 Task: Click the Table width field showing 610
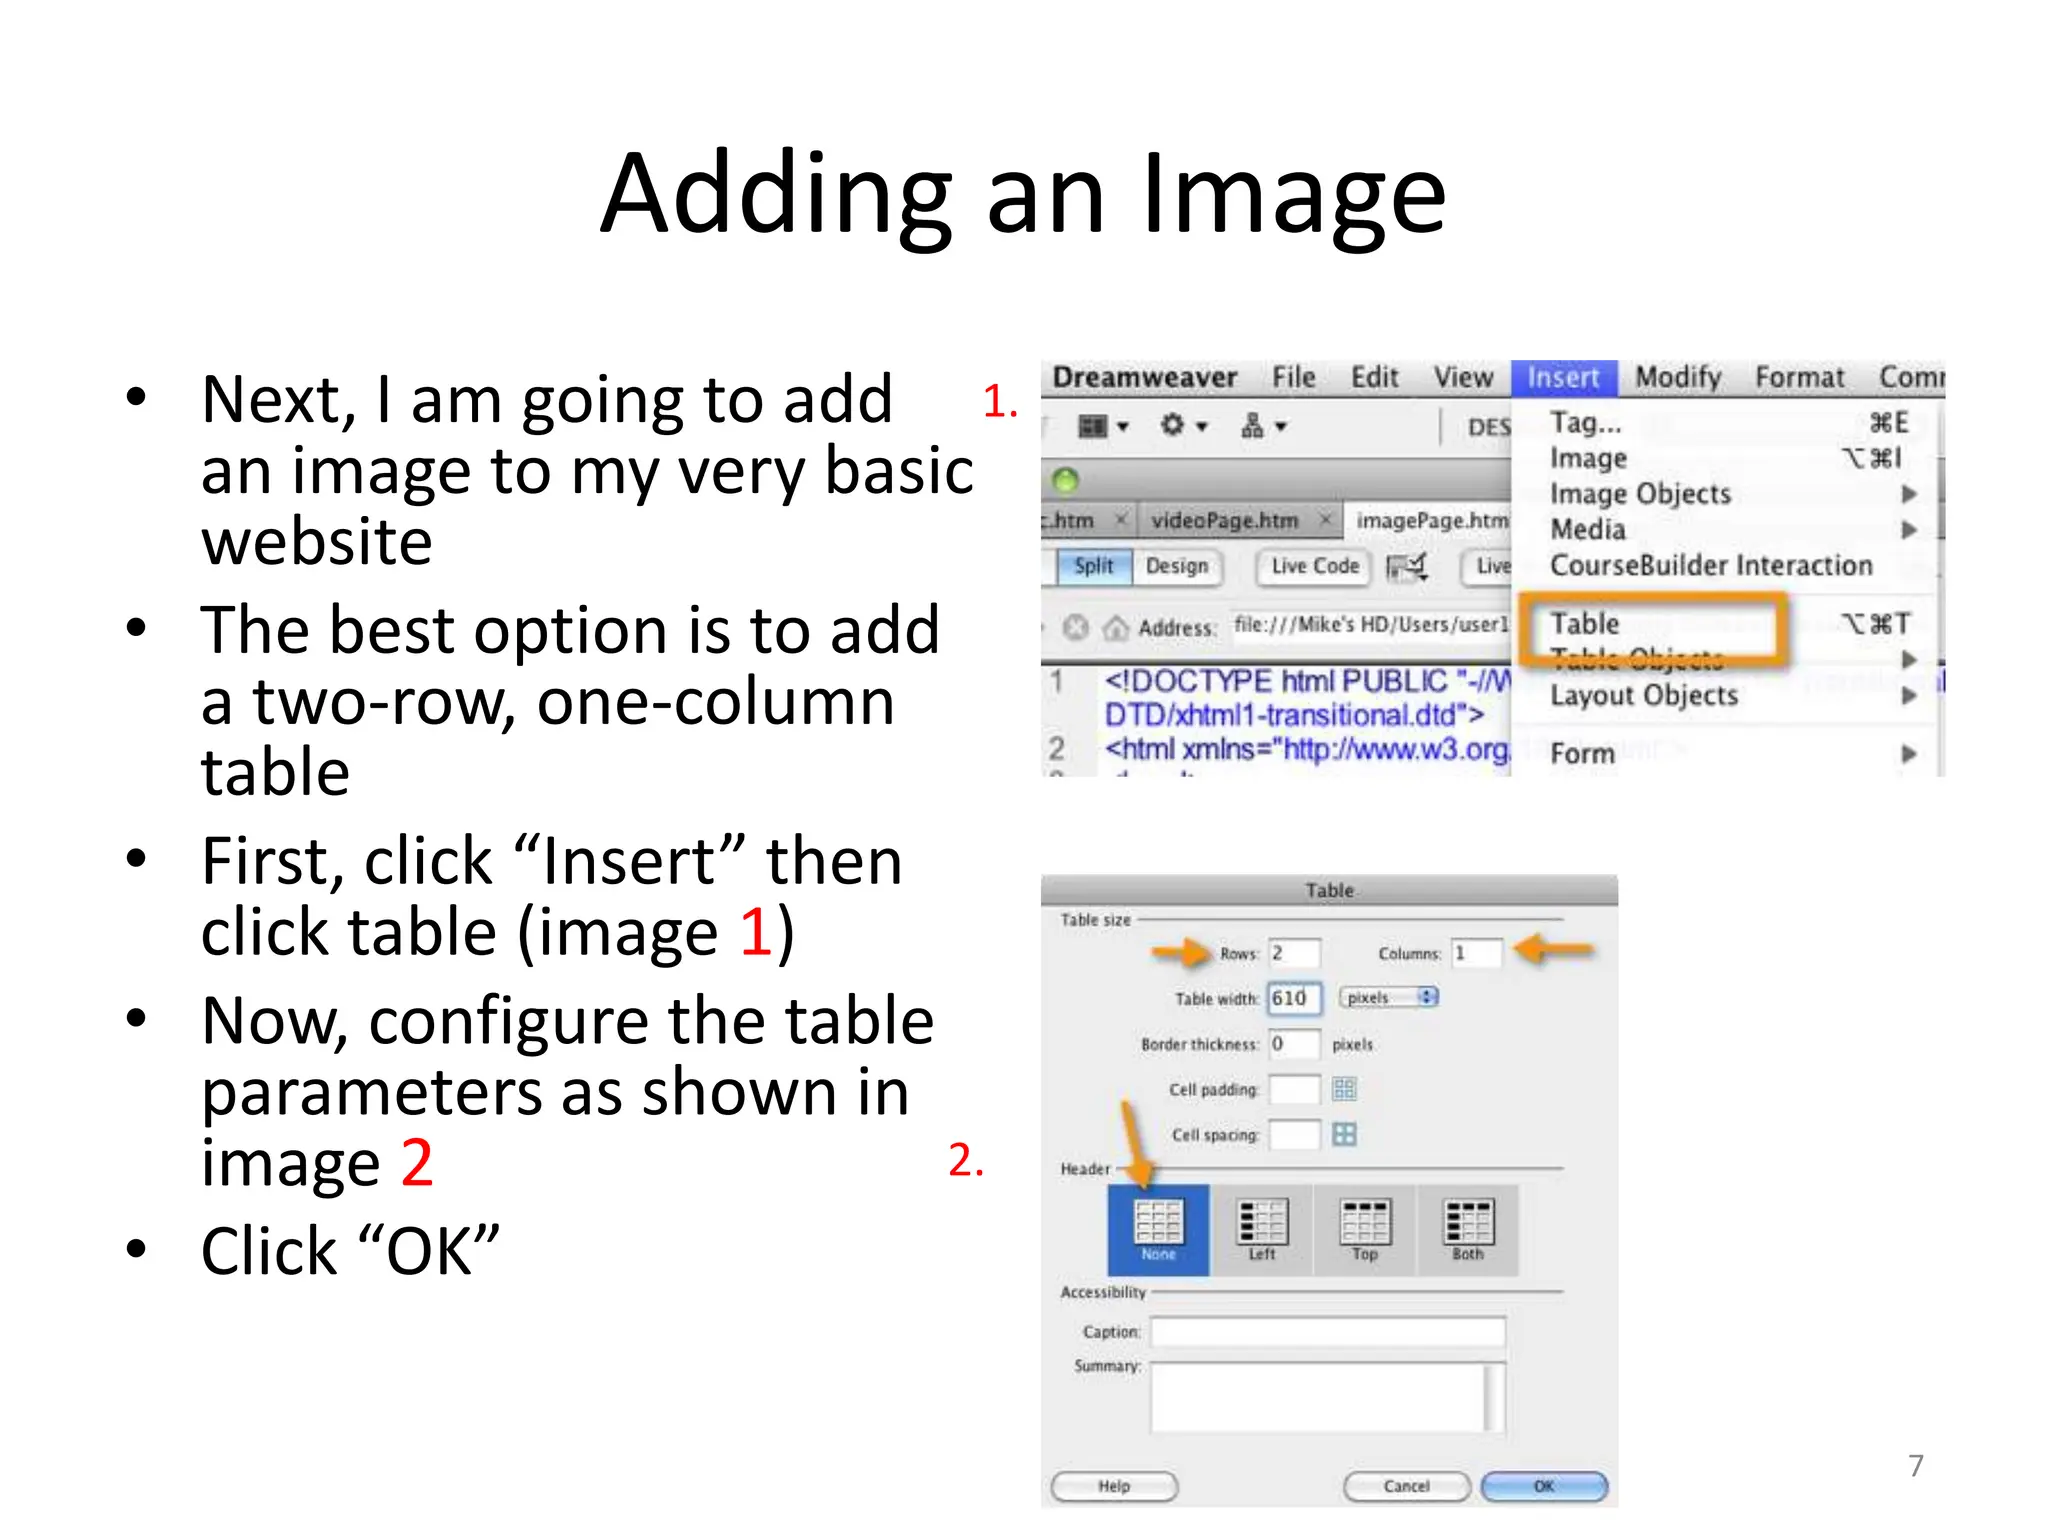pyautogui.click(x=1295, y=998)
